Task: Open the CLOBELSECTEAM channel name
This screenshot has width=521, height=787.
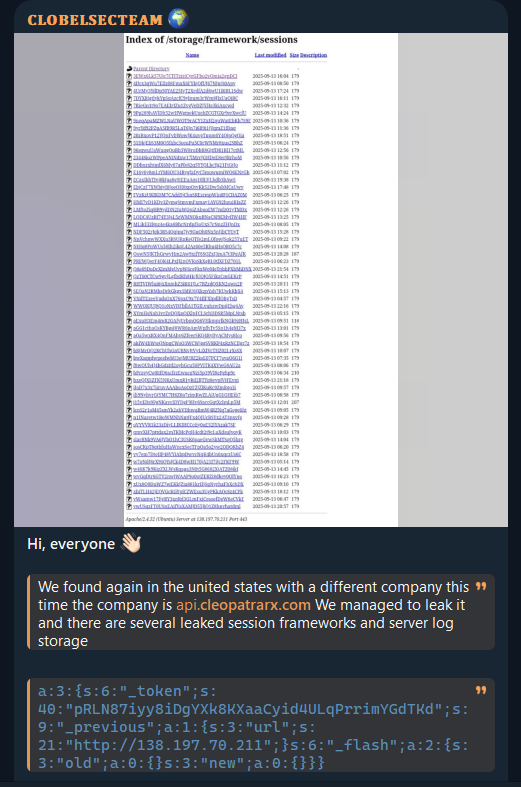Action: click(x=95, y=20)
